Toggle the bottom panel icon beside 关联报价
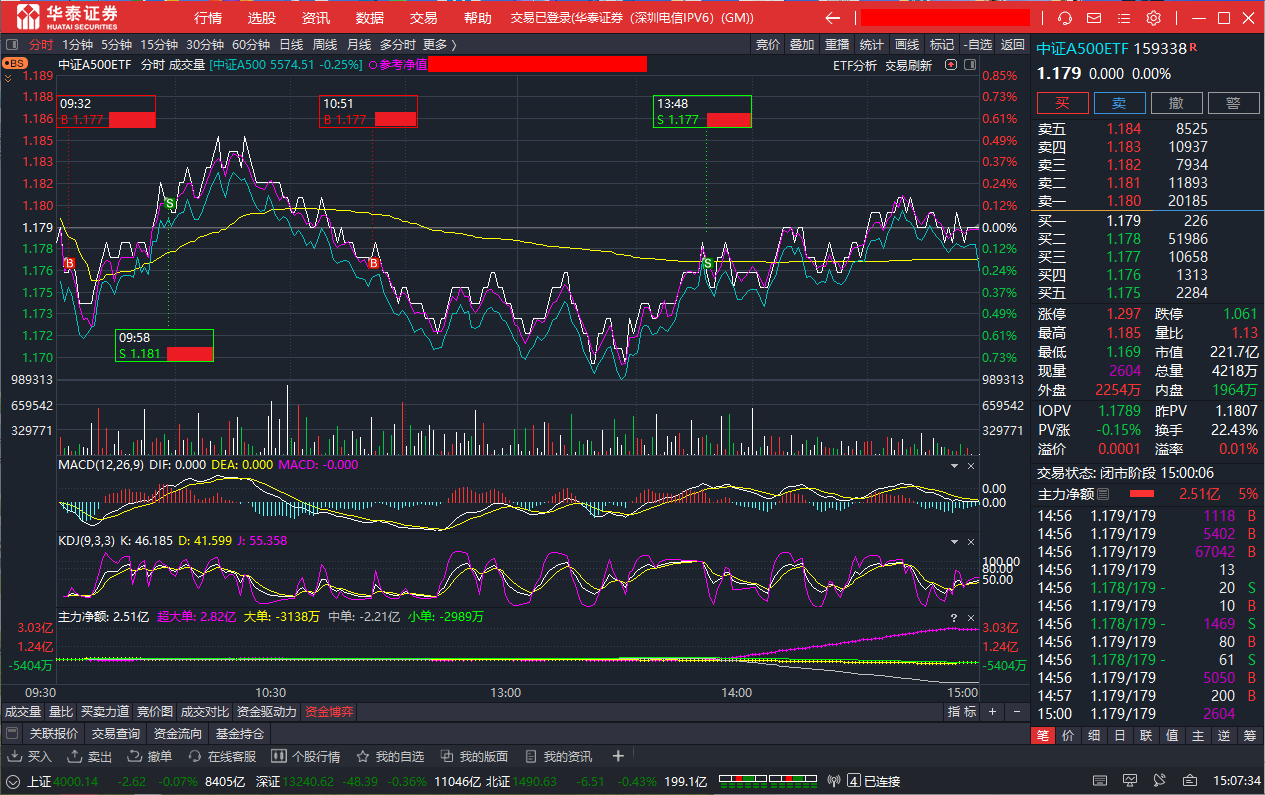 point(12,734)
